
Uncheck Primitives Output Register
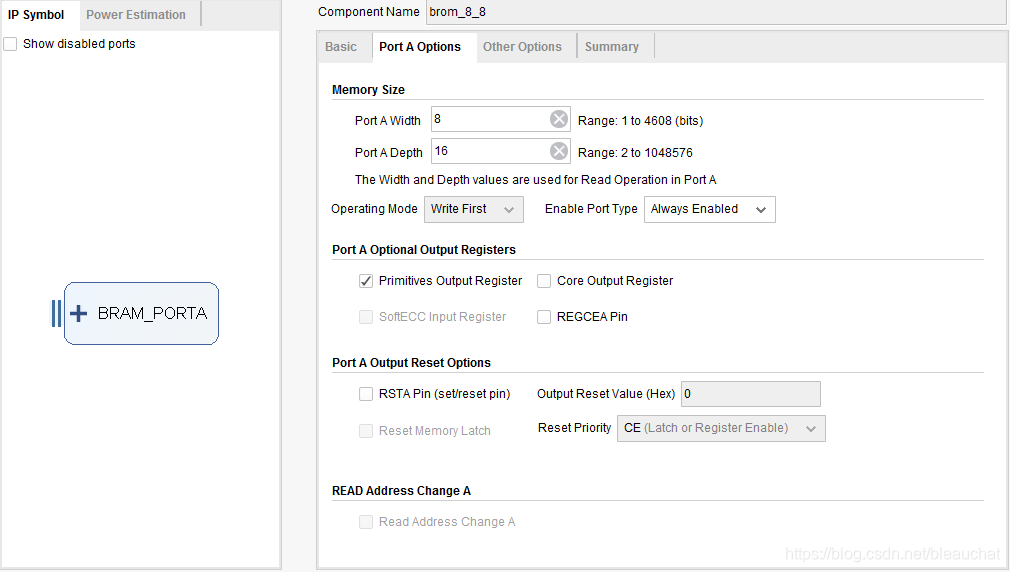366,281
